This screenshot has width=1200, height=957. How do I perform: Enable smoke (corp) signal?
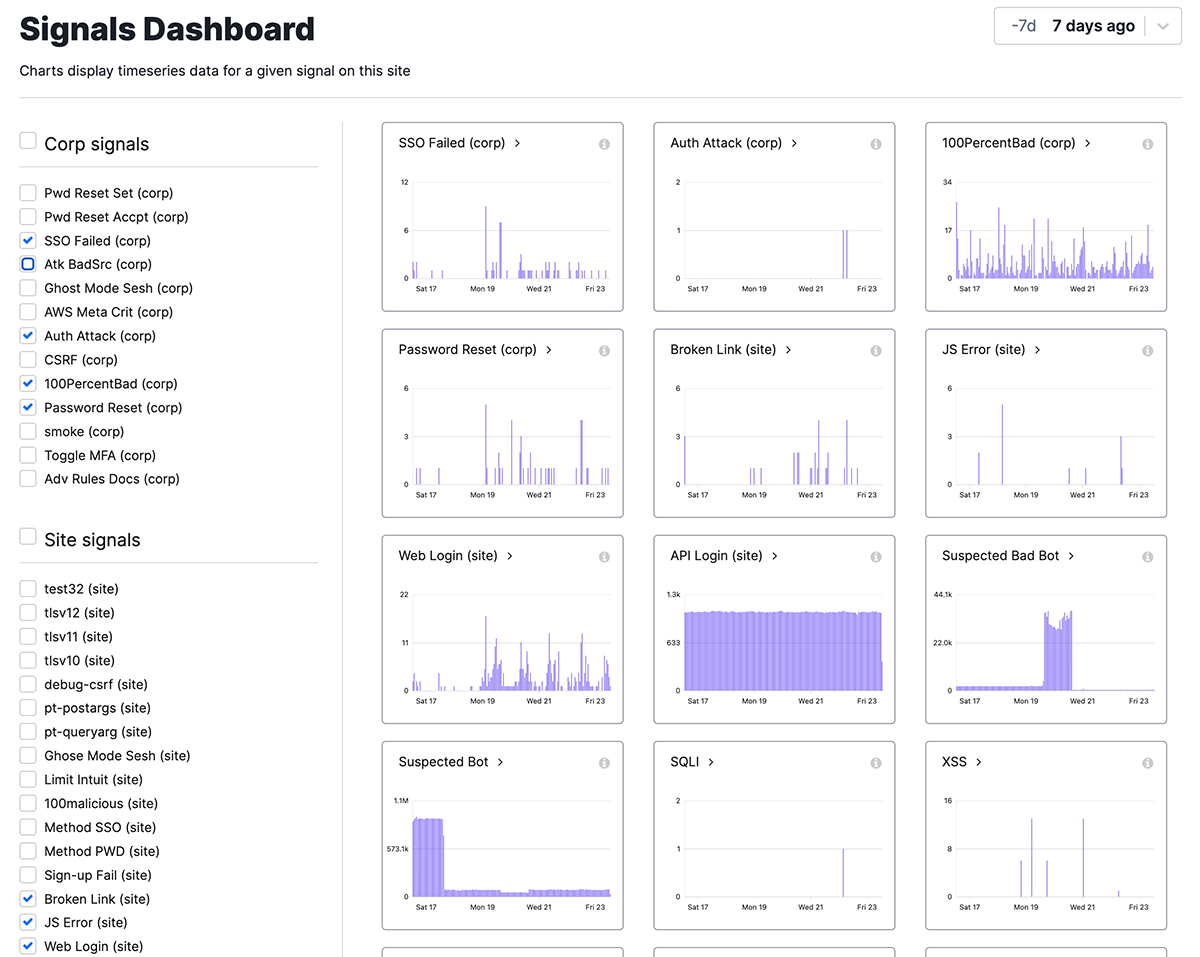[28, 431]
